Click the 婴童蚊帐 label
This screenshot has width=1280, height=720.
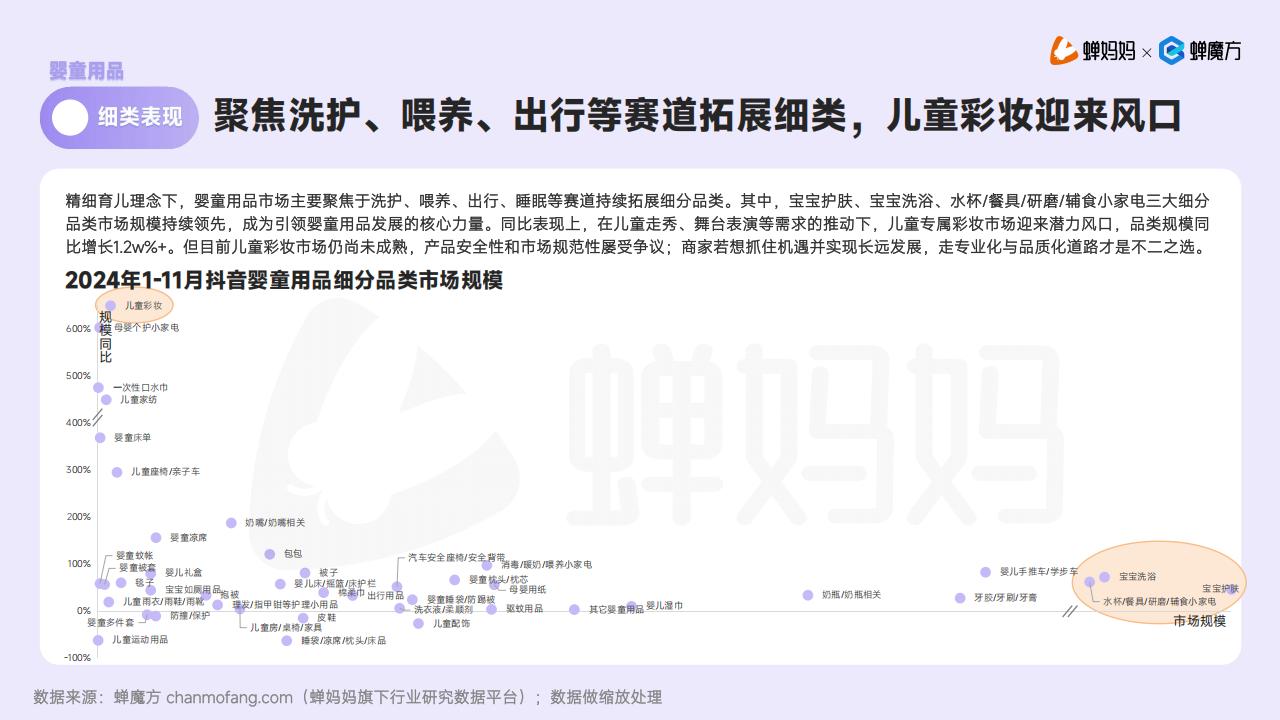point(135,555)
